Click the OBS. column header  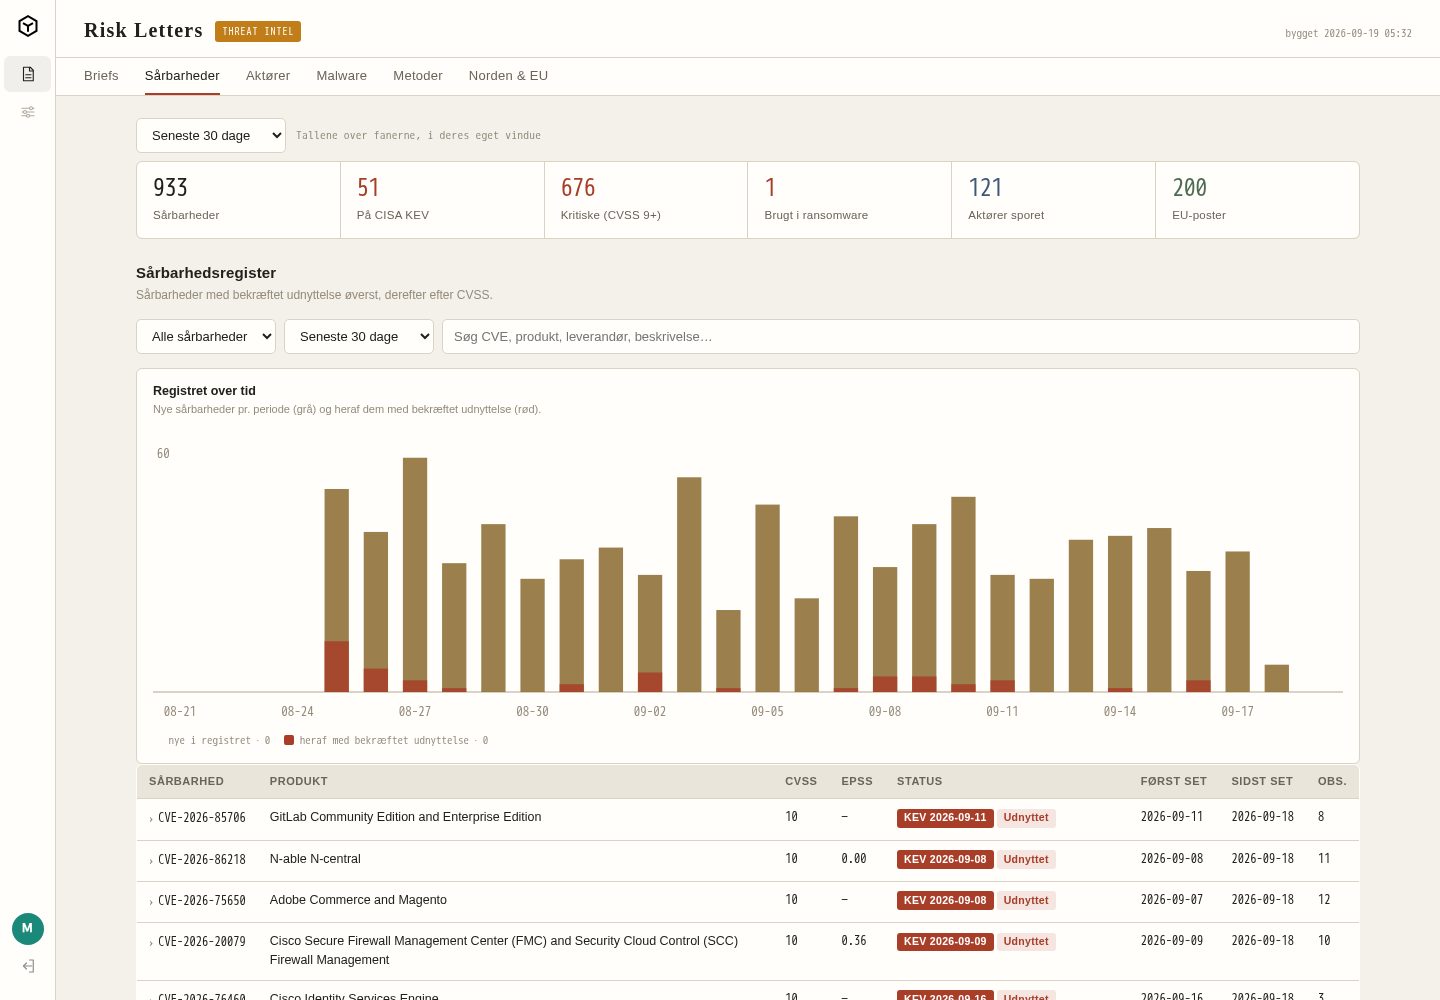point(1332,782)
